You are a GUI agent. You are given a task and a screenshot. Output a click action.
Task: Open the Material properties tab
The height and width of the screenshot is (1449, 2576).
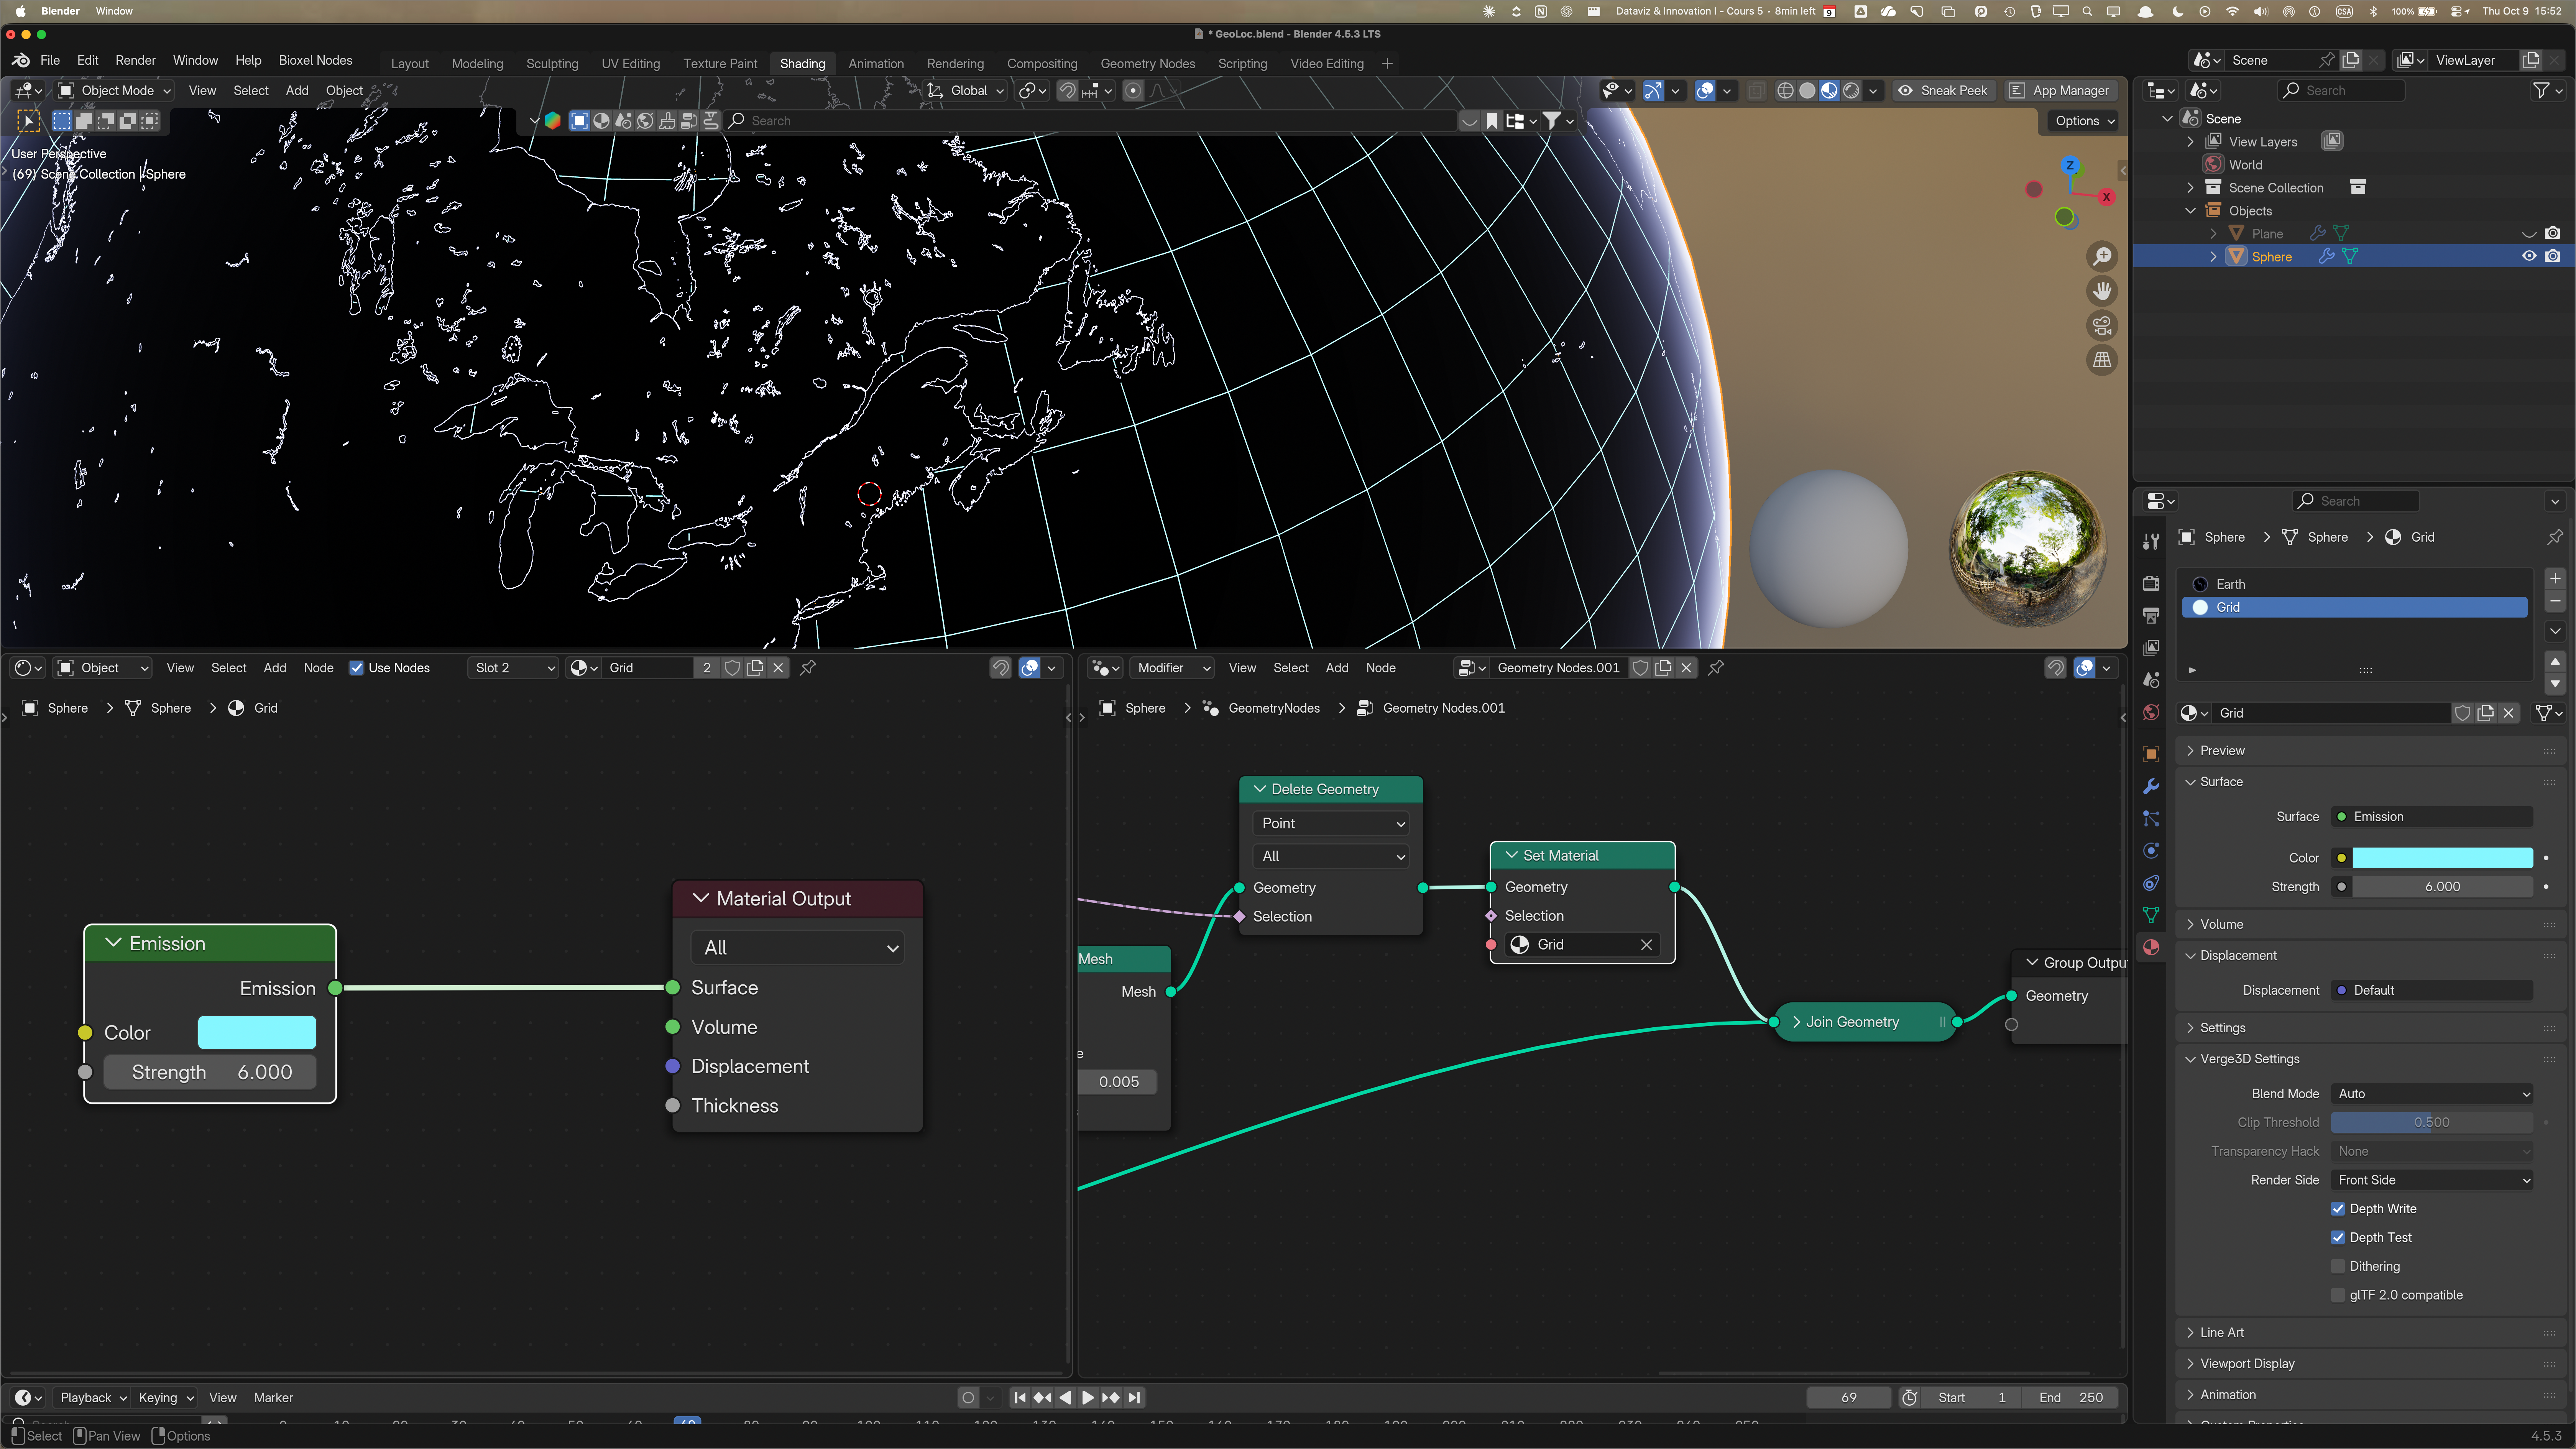tap(2151, 947)
